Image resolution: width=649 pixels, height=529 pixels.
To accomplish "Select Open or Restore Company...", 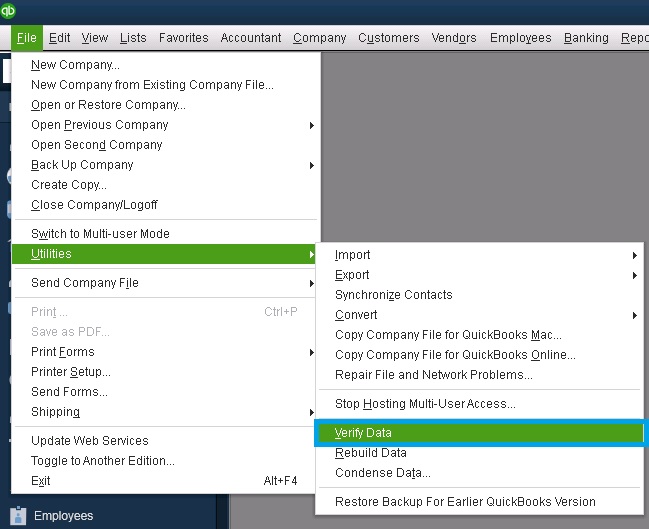I will (x=166, y=105).
